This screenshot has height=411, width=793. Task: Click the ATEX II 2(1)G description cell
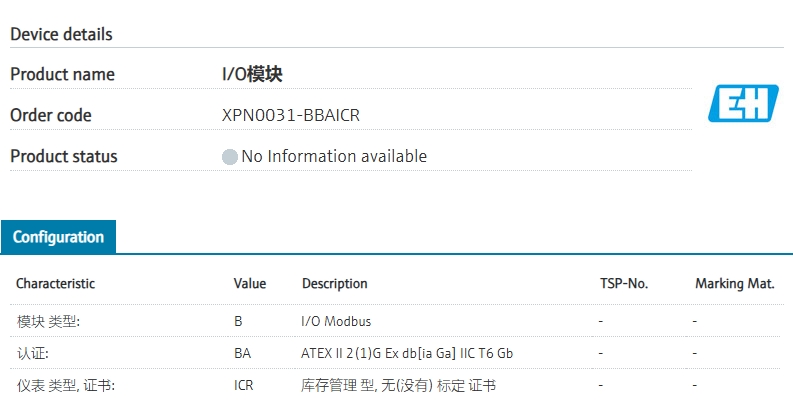click(x=407, y=353)
